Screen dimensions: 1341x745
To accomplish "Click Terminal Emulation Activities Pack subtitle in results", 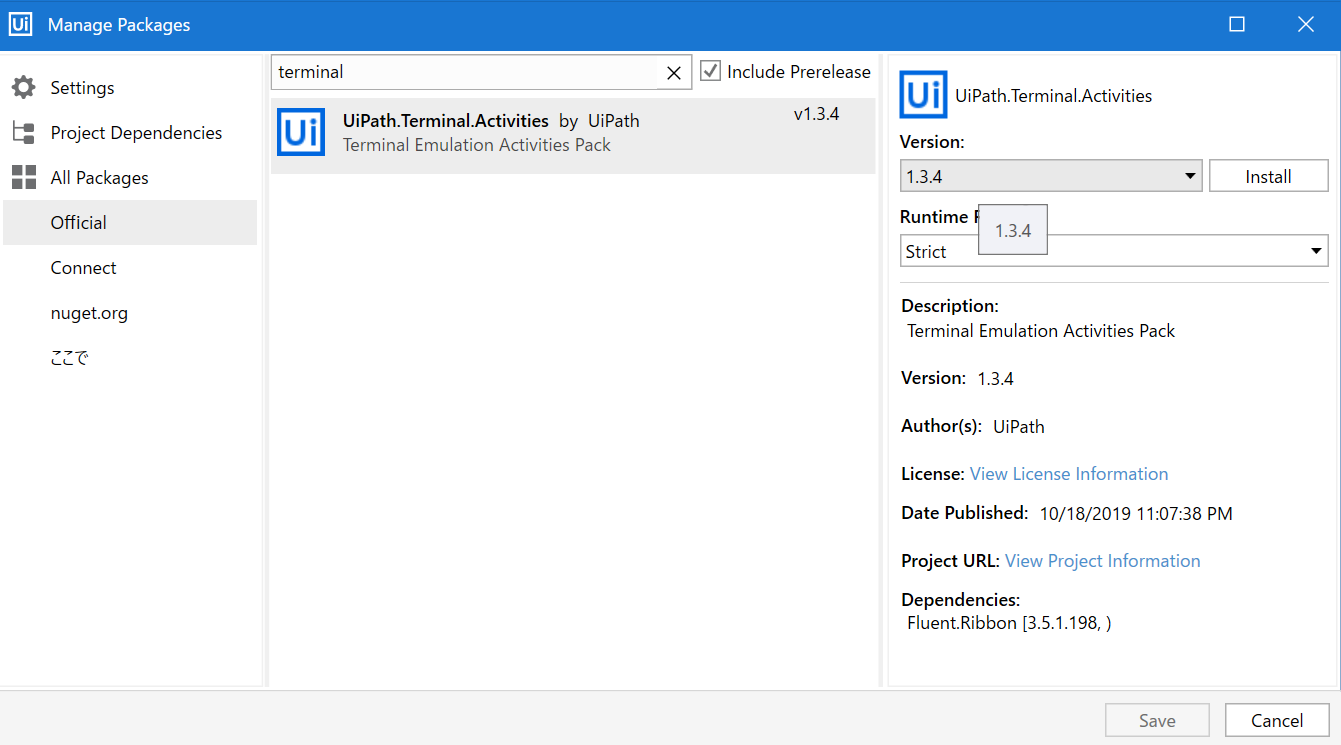I will point(477,145).
